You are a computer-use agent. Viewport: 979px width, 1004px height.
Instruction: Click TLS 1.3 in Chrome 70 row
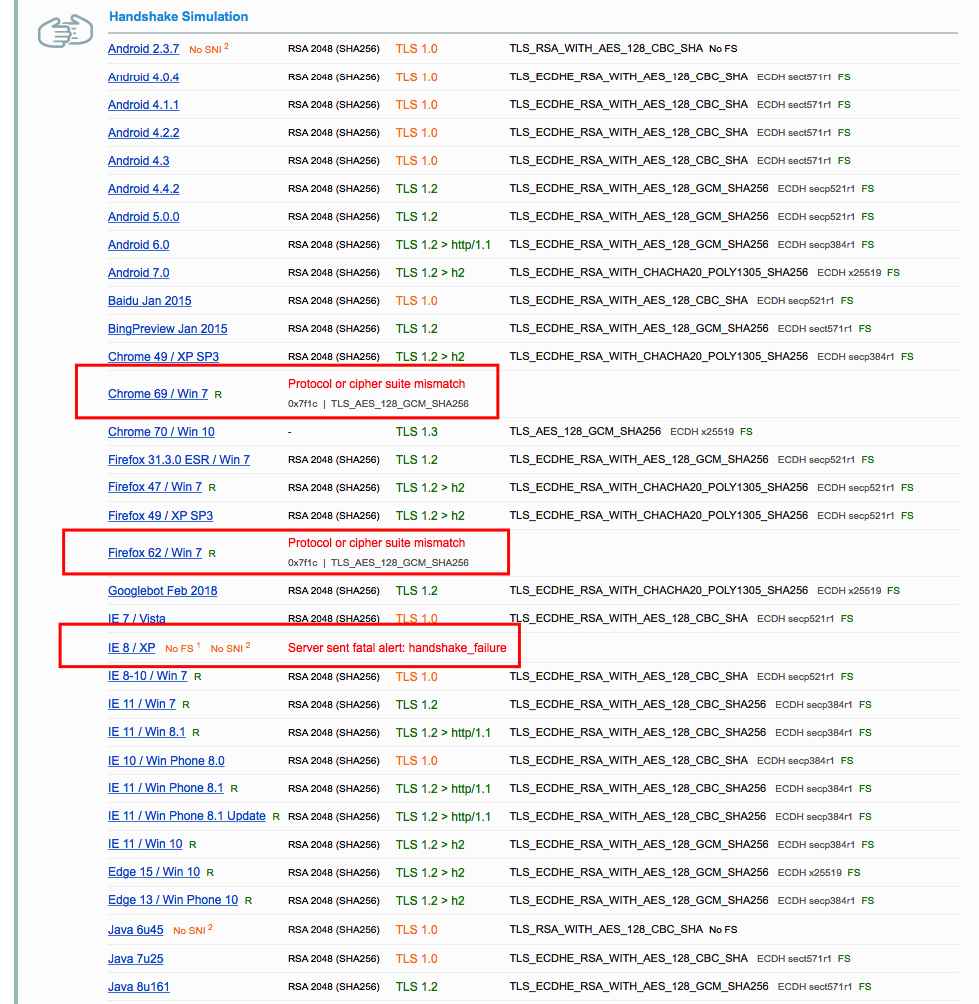[416, 432]
